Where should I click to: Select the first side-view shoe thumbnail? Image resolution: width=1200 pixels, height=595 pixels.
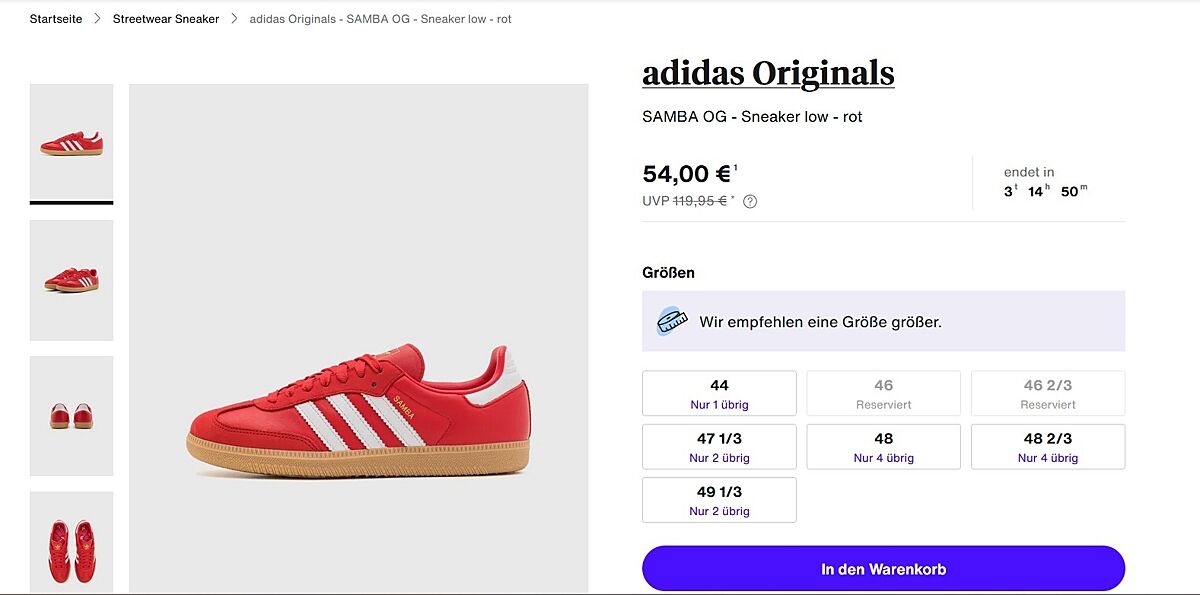point(71,143)
